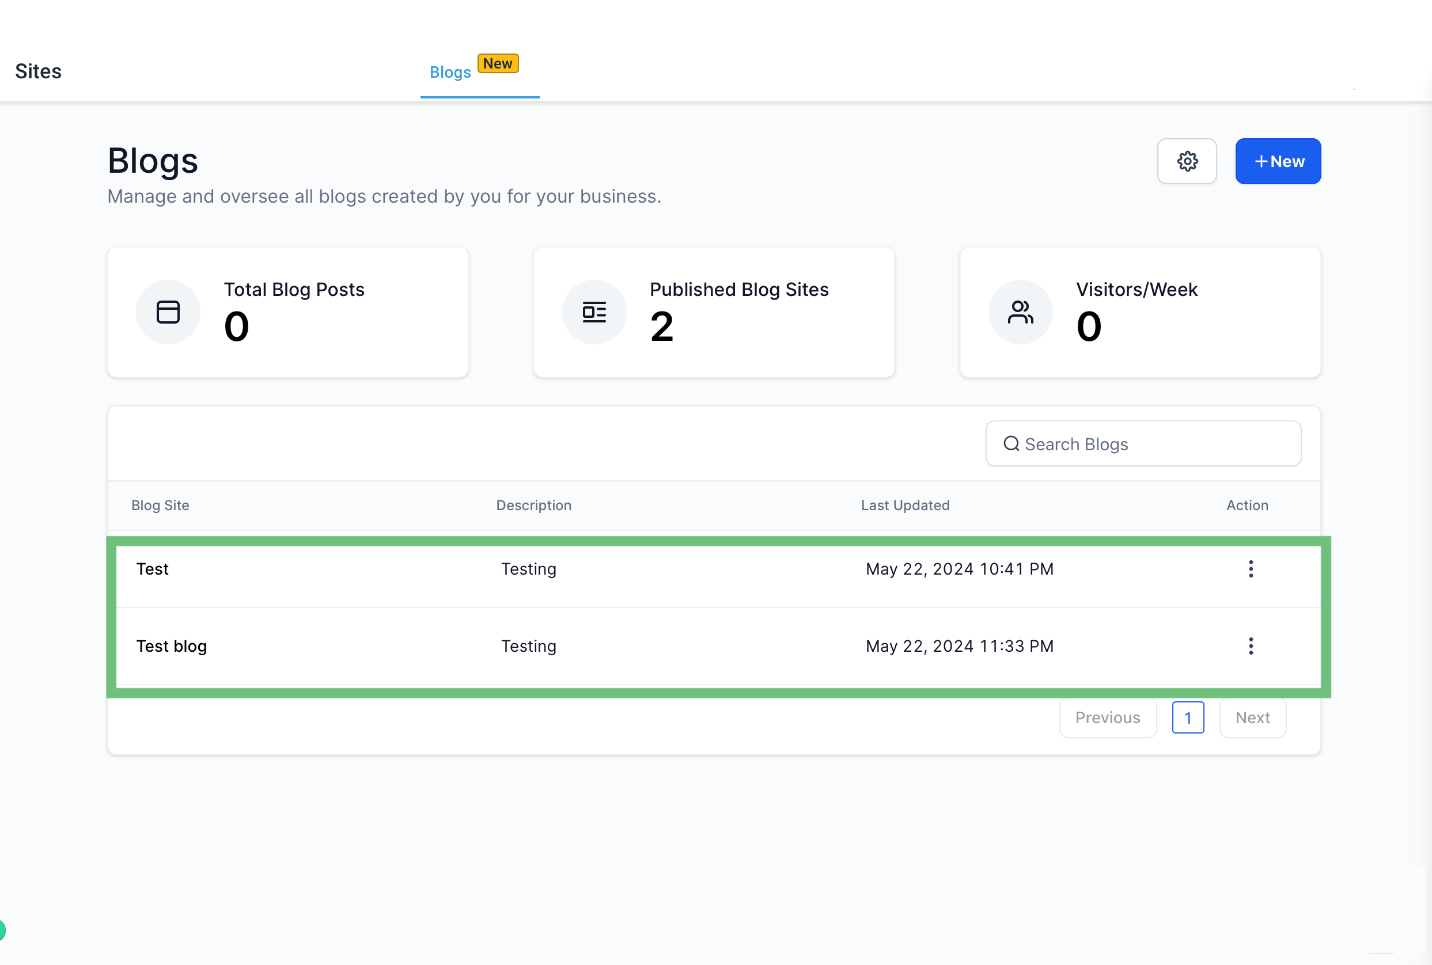Click the Testing description in the Test blog row

tap(529, 646)
